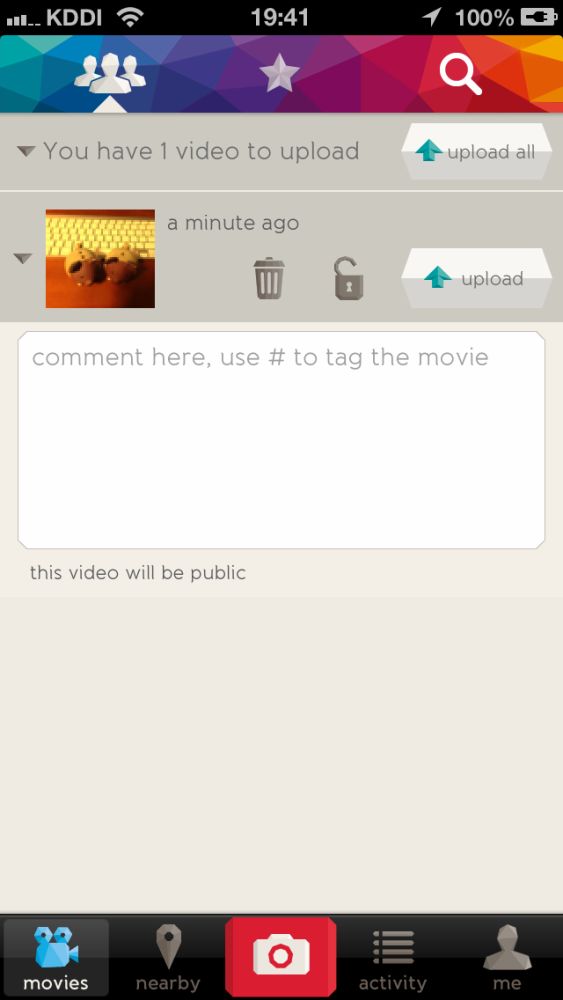Collapse the video item details triangle
The height and width of the screenshot is (1000, 563).
[23, 258]
